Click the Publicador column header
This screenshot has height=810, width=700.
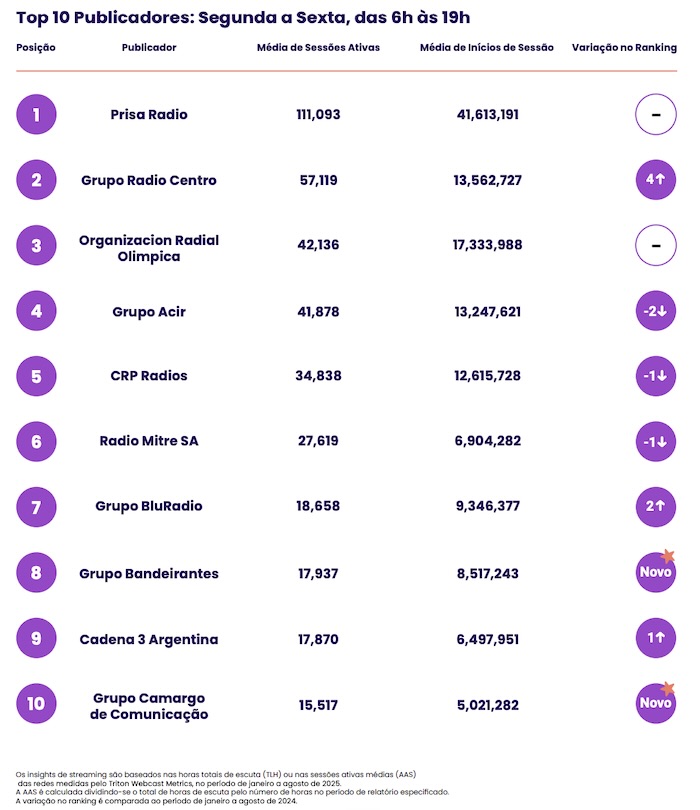(149, 48)
